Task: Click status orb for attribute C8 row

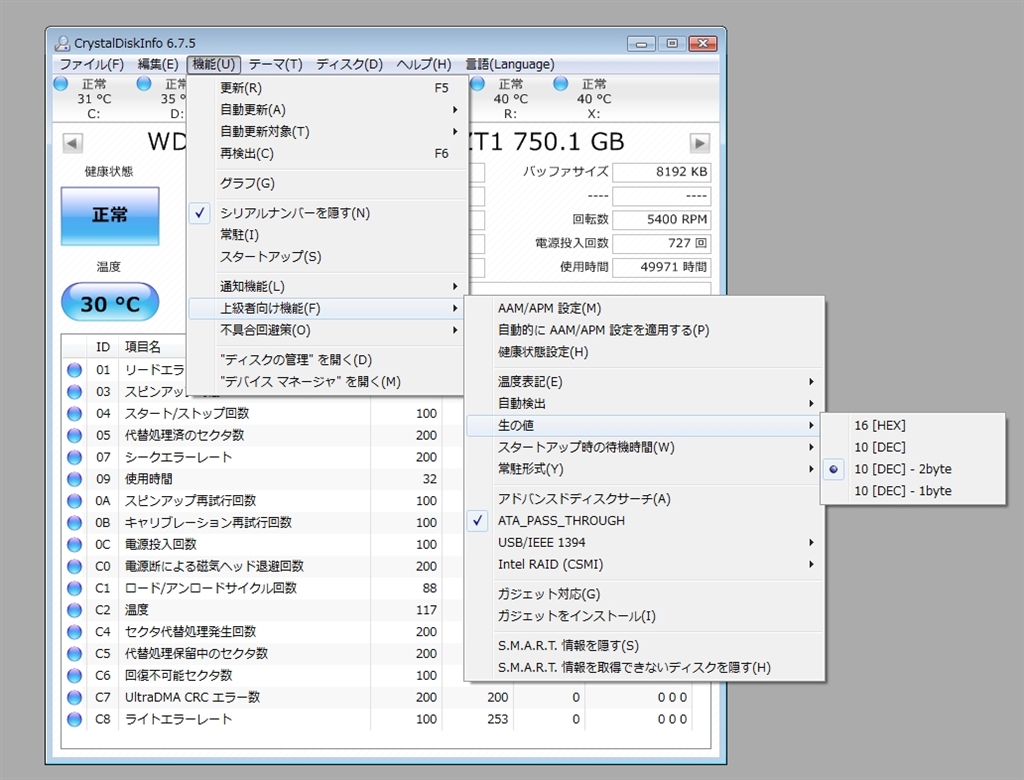Action: click(x=74, y=719)
